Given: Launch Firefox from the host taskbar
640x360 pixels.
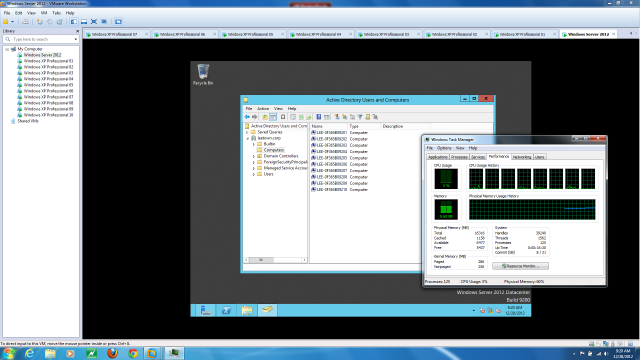Looking at the screenshot, I should (112, 353).
